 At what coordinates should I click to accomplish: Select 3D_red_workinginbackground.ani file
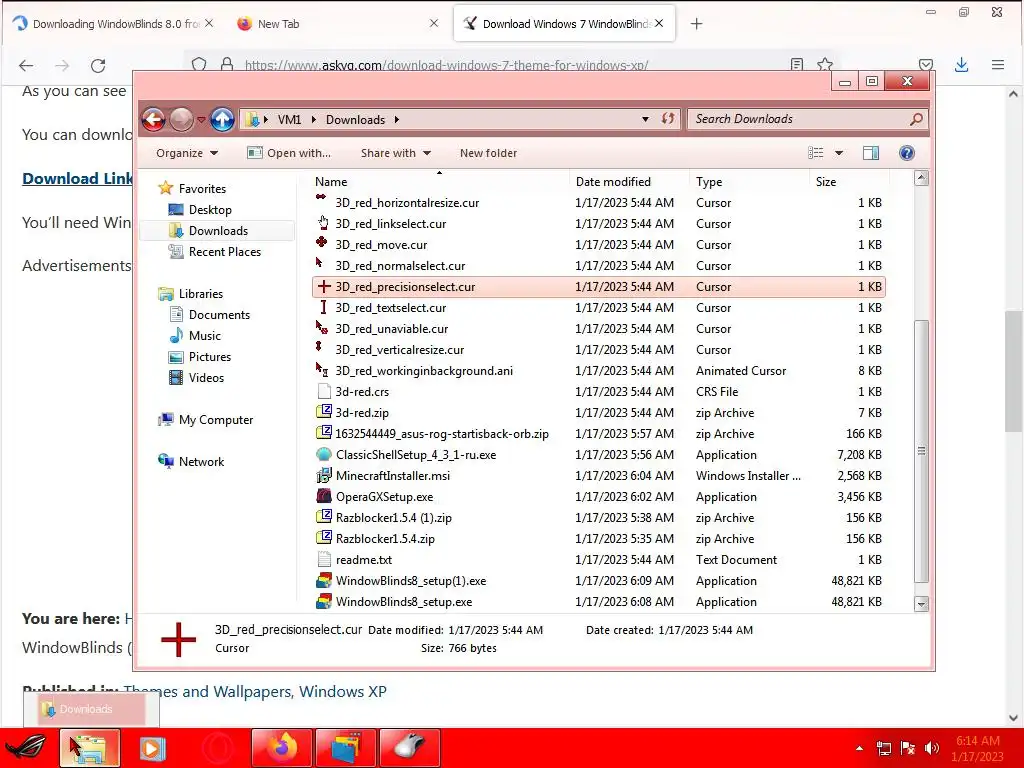click(x=599, y=370)
